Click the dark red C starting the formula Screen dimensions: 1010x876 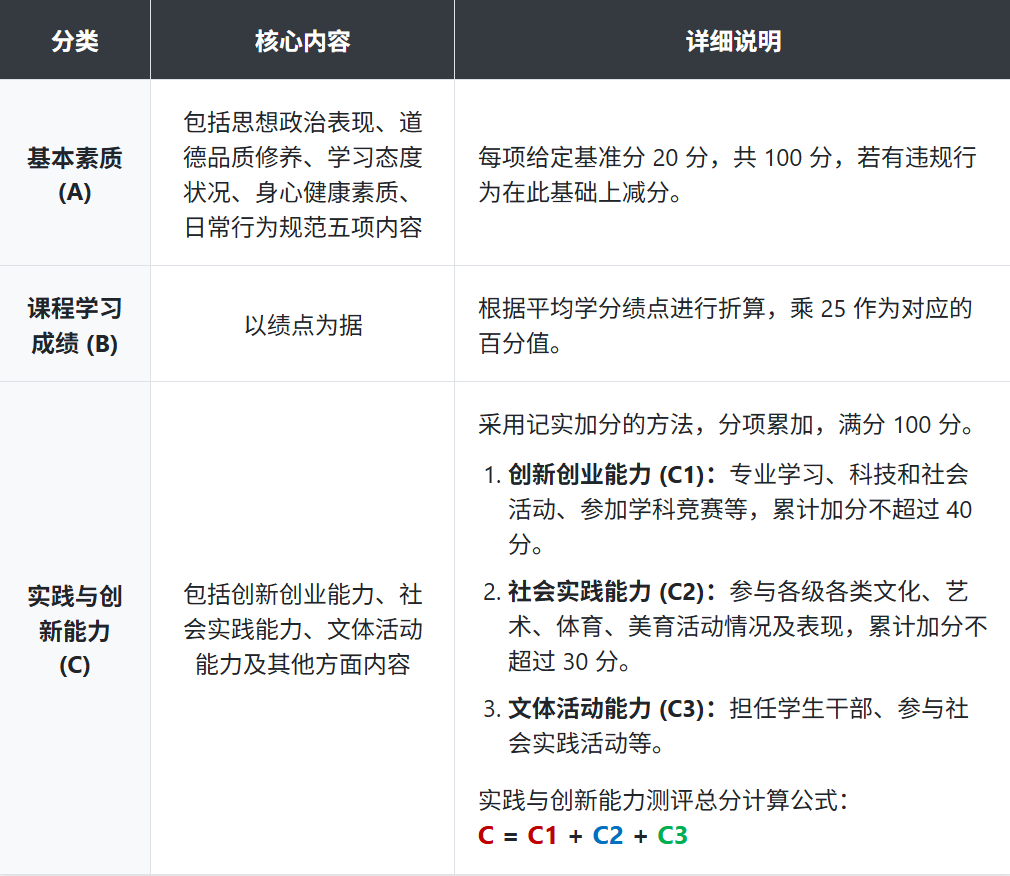[x=486, y=835]
